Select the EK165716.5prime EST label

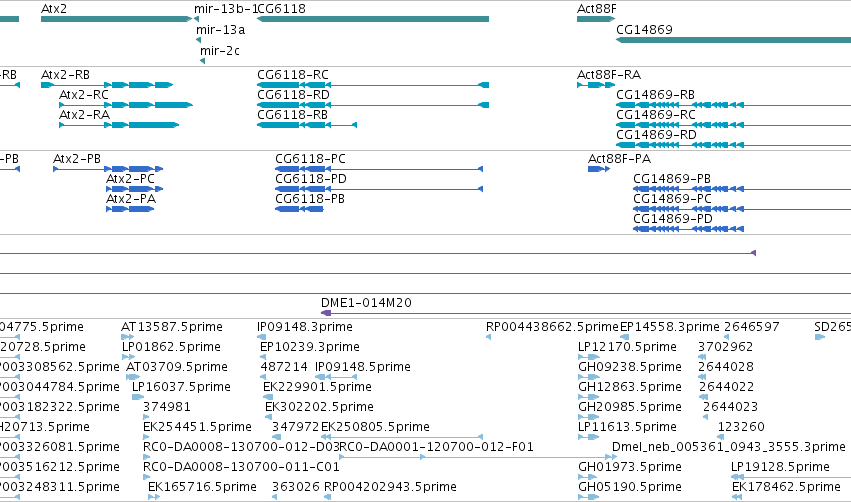pyautogui.click(x=202, y=488)
